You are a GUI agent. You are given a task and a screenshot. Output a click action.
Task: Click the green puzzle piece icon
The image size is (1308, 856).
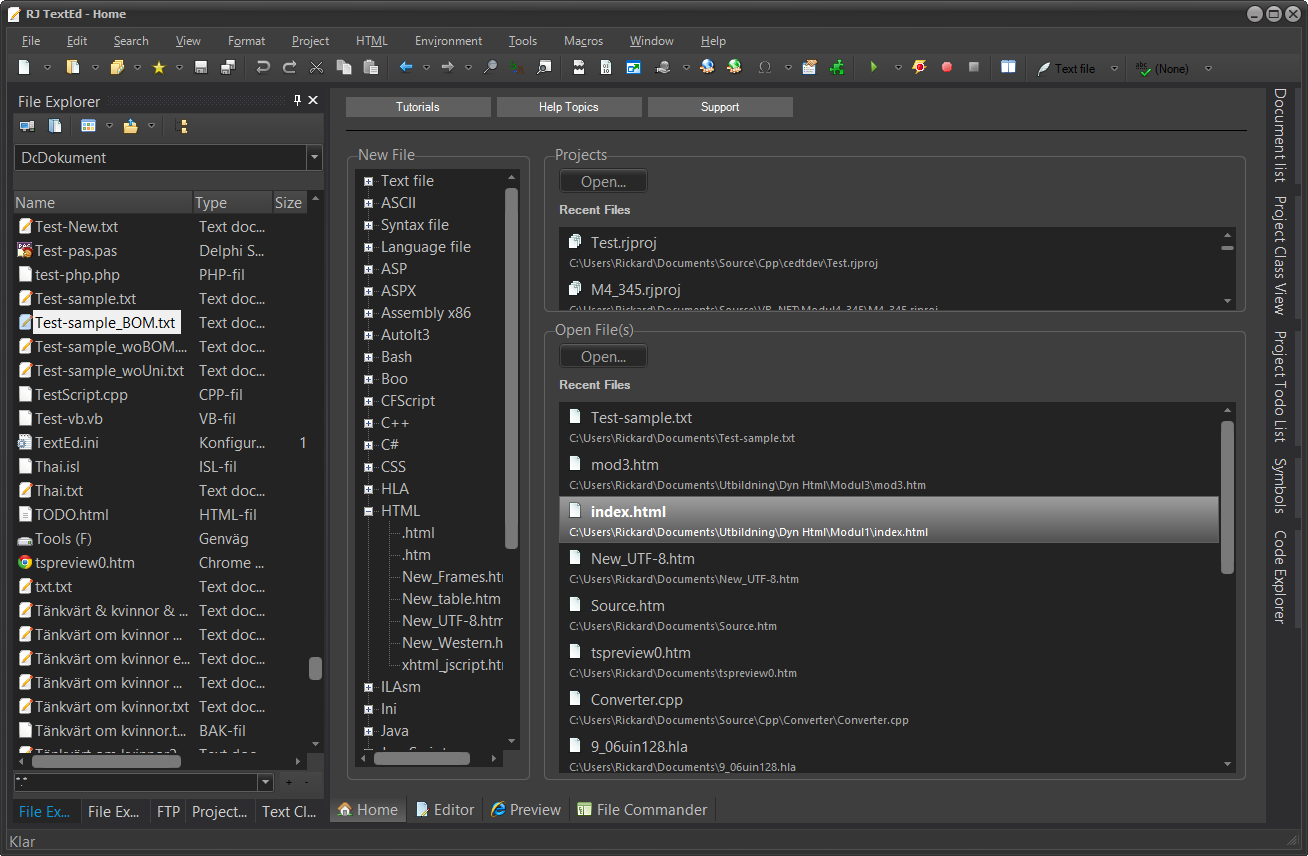pos(836,68)
